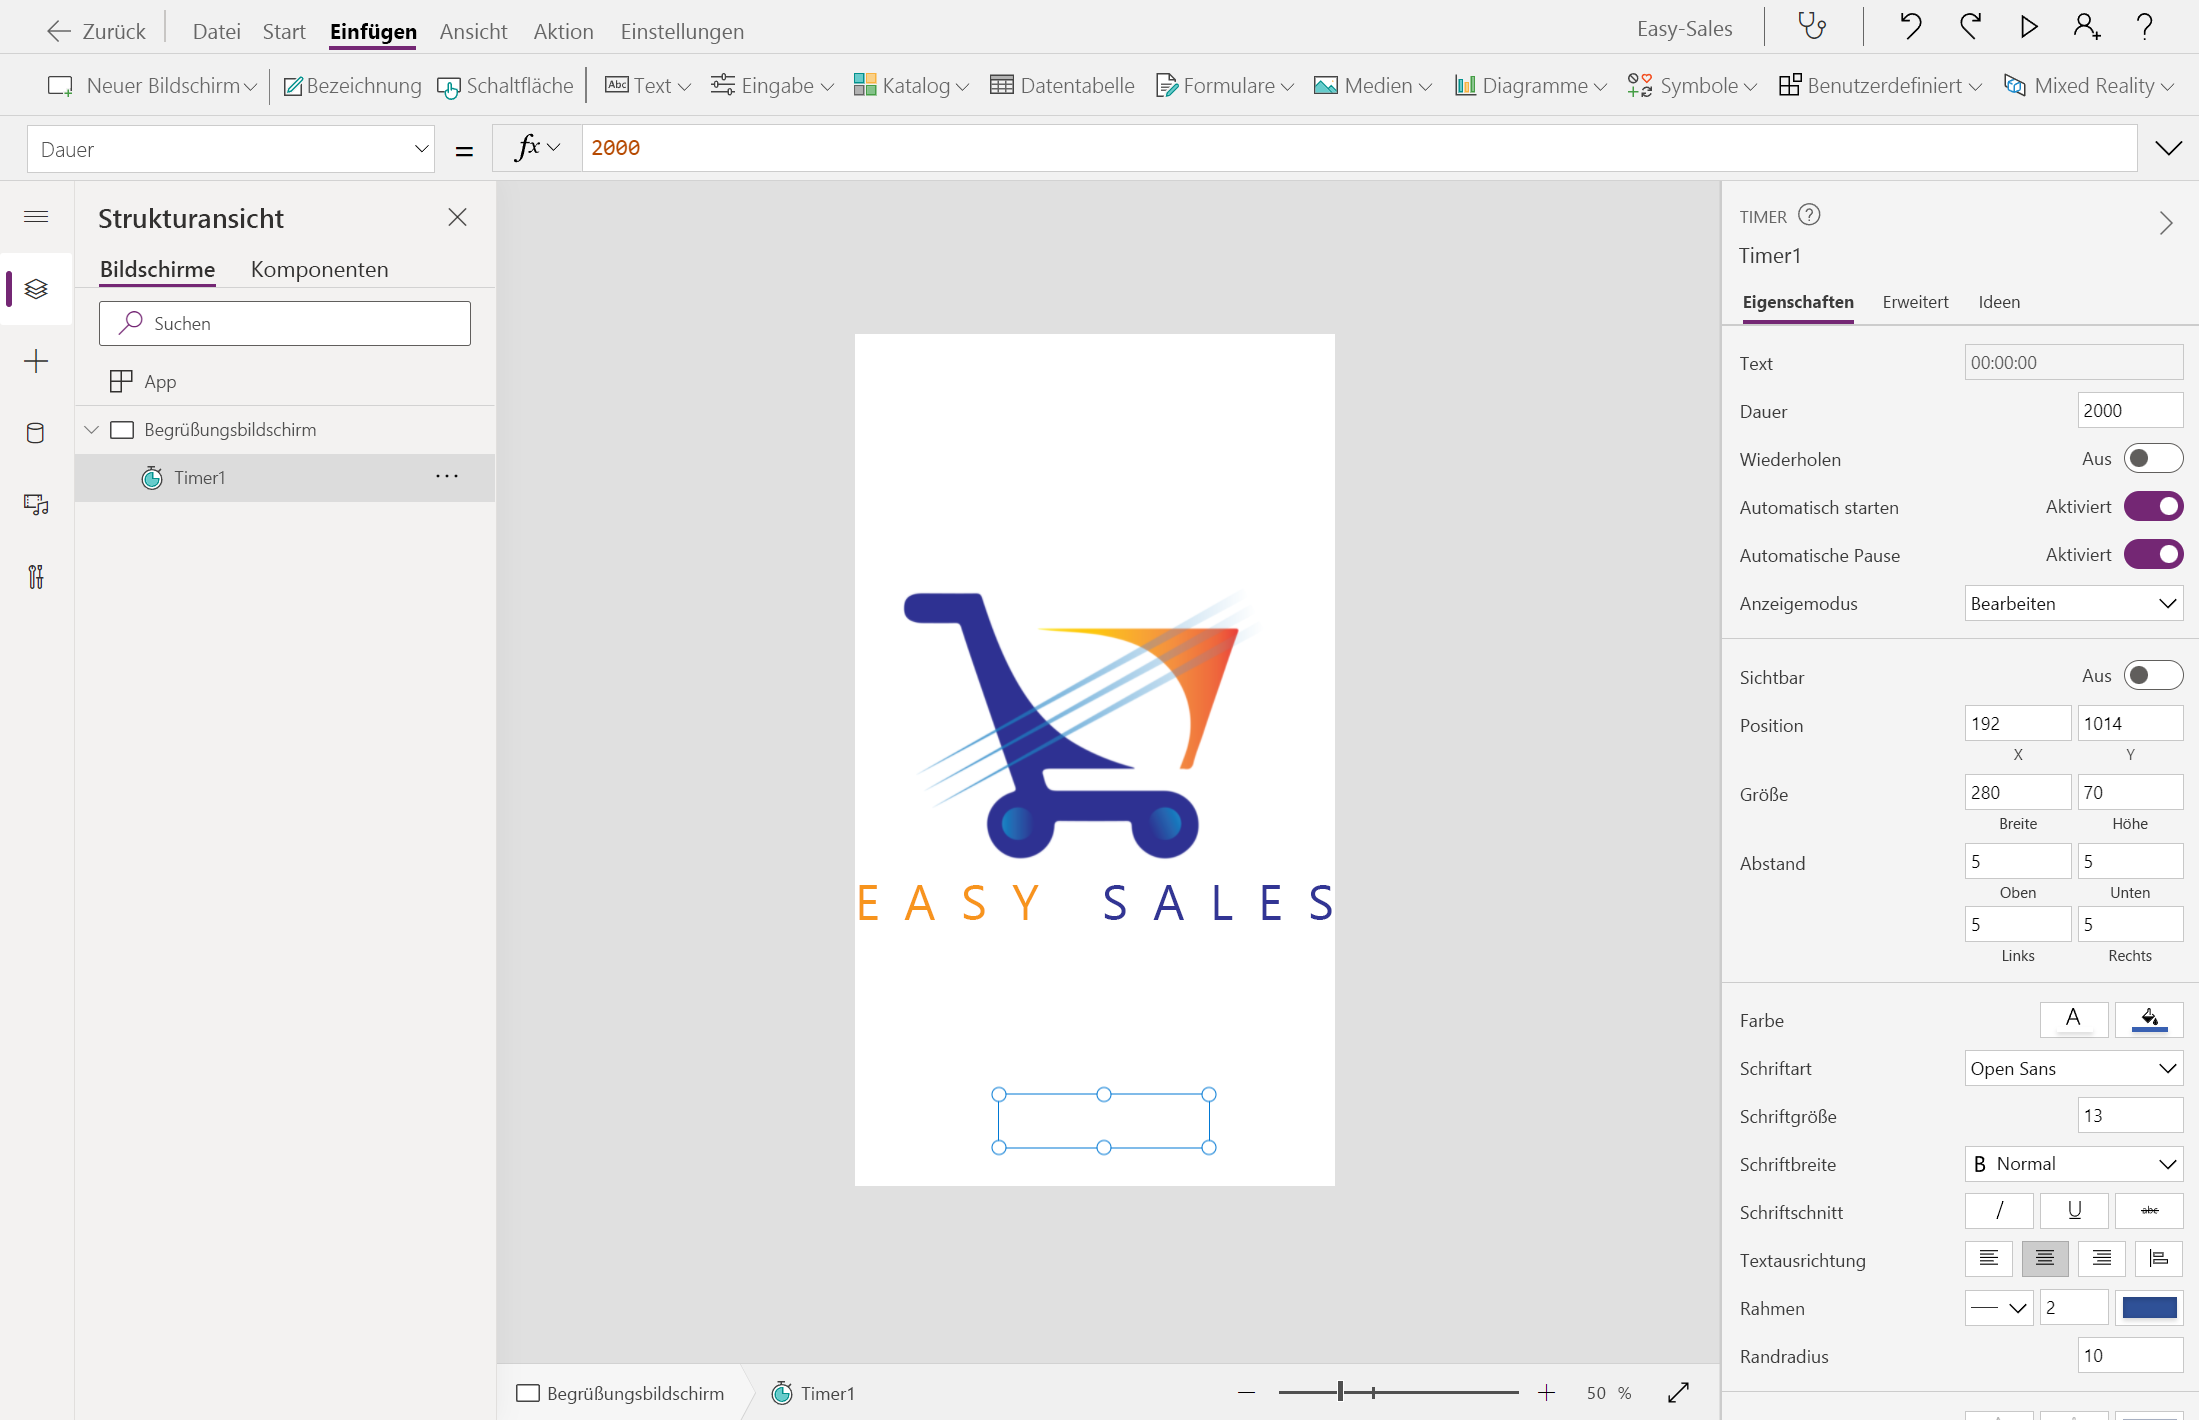Click the Schaltfläche insert button
This screenshot has width=2199, height=1420.
click(x=506, y=86)
